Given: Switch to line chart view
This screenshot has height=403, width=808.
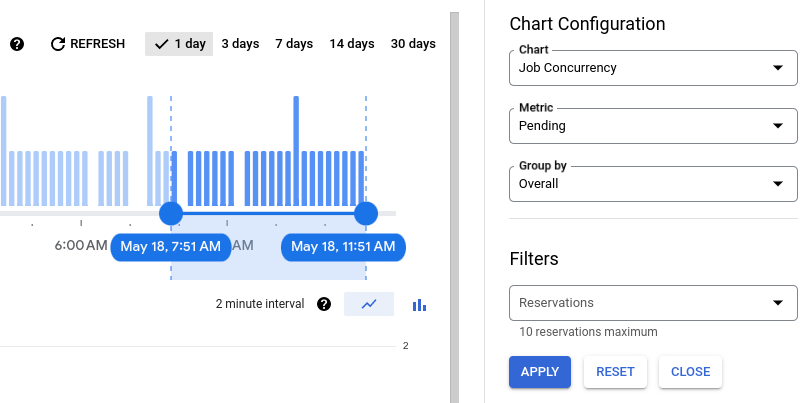Looking at the screenshot, I should pyautogui.click(x=369, y=304).
